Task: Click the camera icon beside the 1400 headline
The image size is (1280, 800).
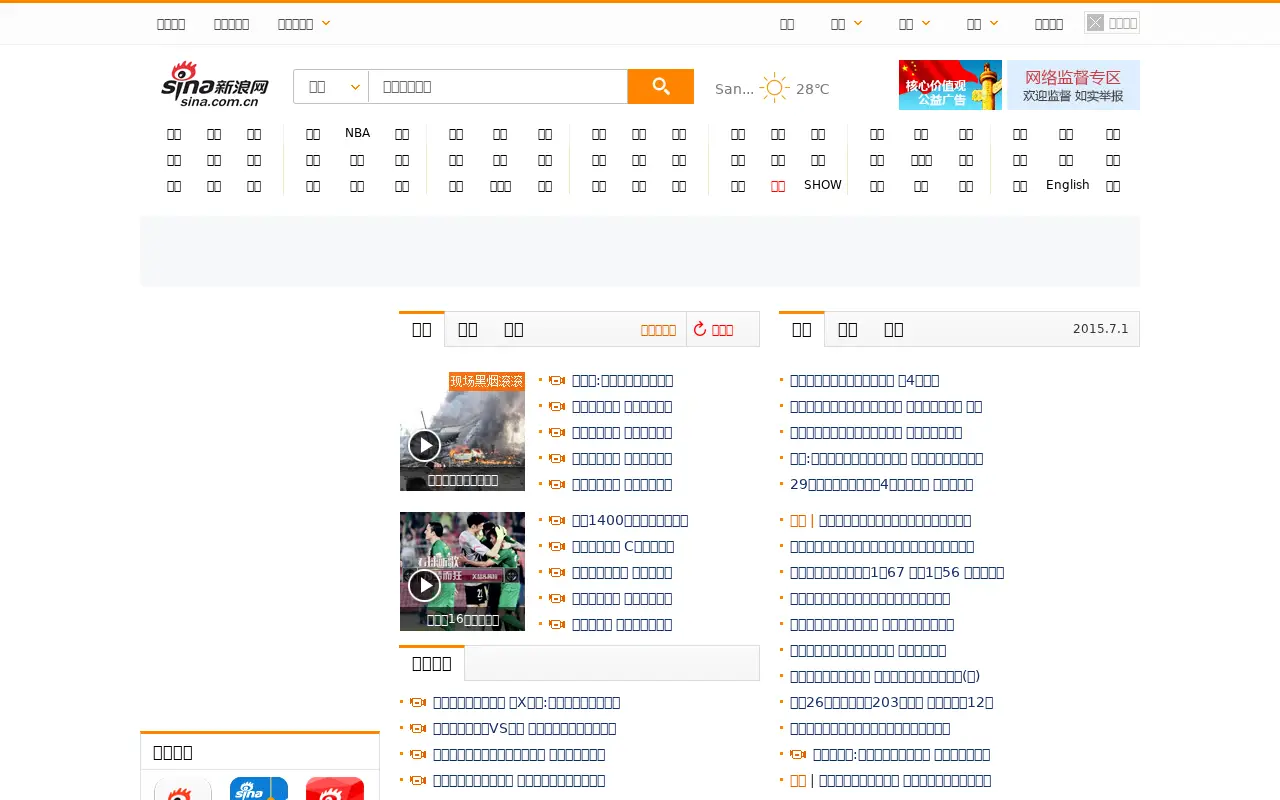Action: (x=557, y=521)
